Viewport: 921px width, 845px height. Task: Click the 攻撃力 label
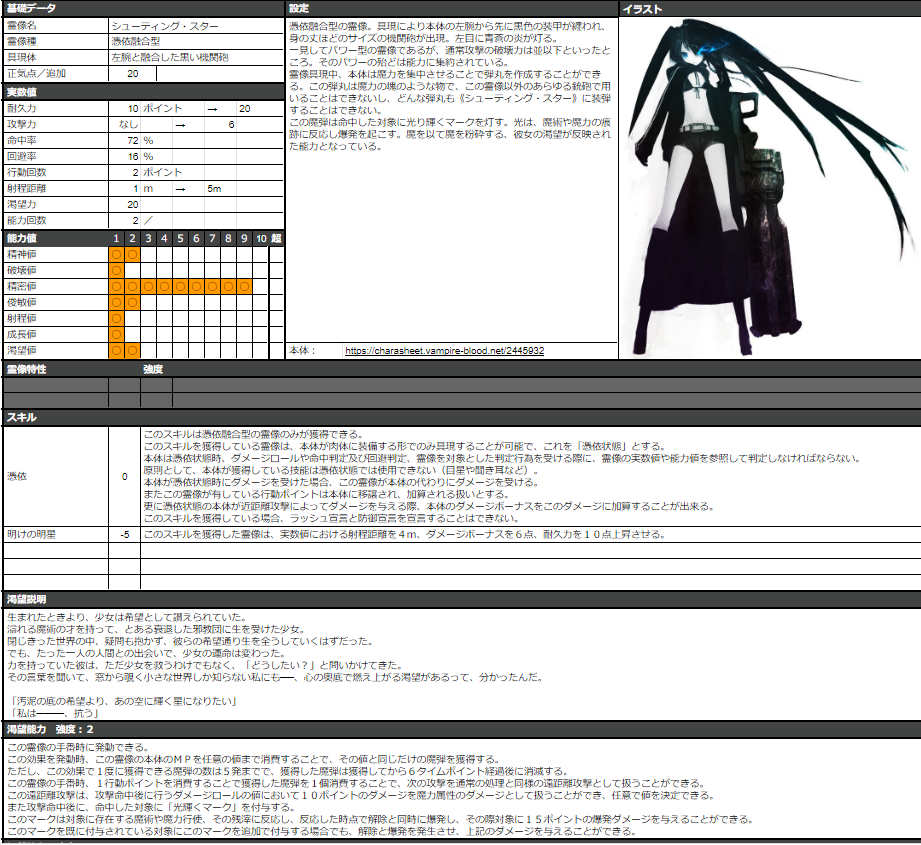(21, 124)
